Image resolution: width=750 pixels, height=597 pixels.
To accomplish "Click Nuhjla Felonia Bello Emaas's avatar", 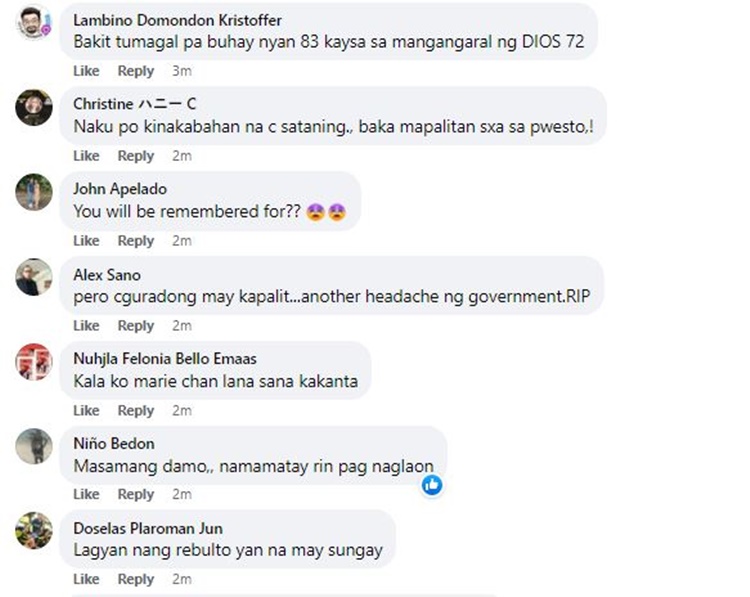I will 34,362.
